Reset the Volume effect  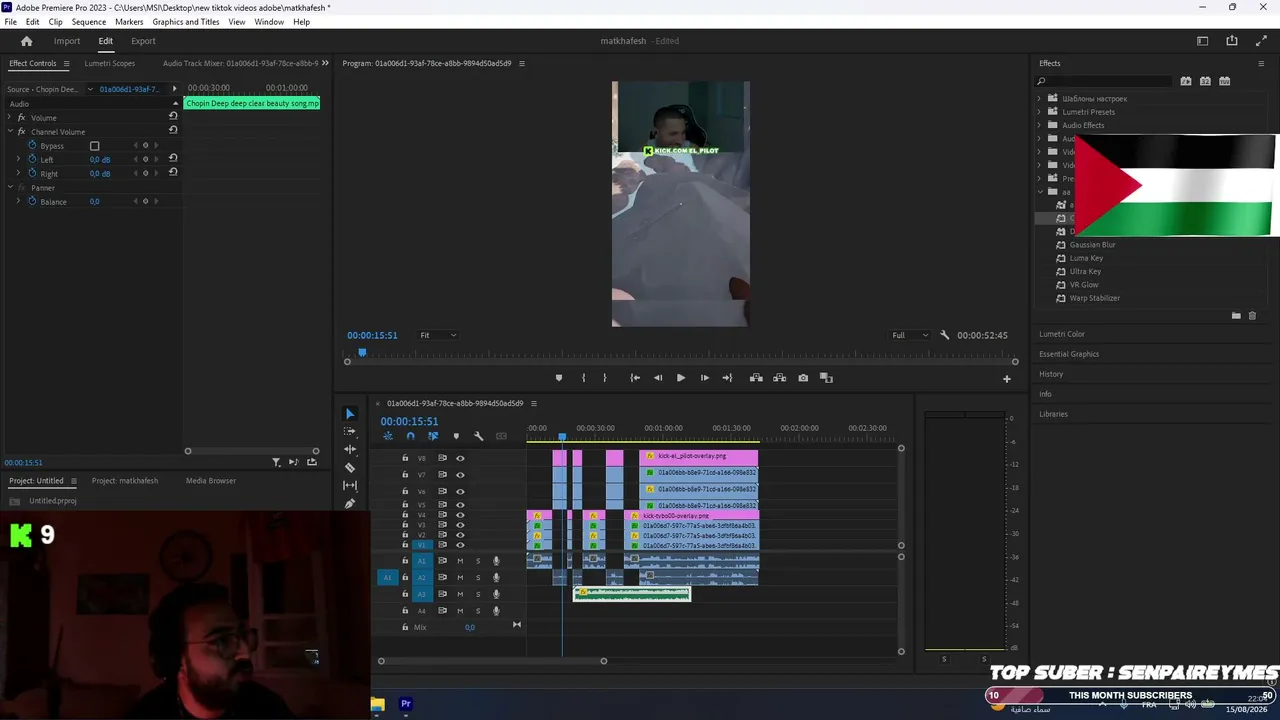pyautogui.click(x=173, y=116)
